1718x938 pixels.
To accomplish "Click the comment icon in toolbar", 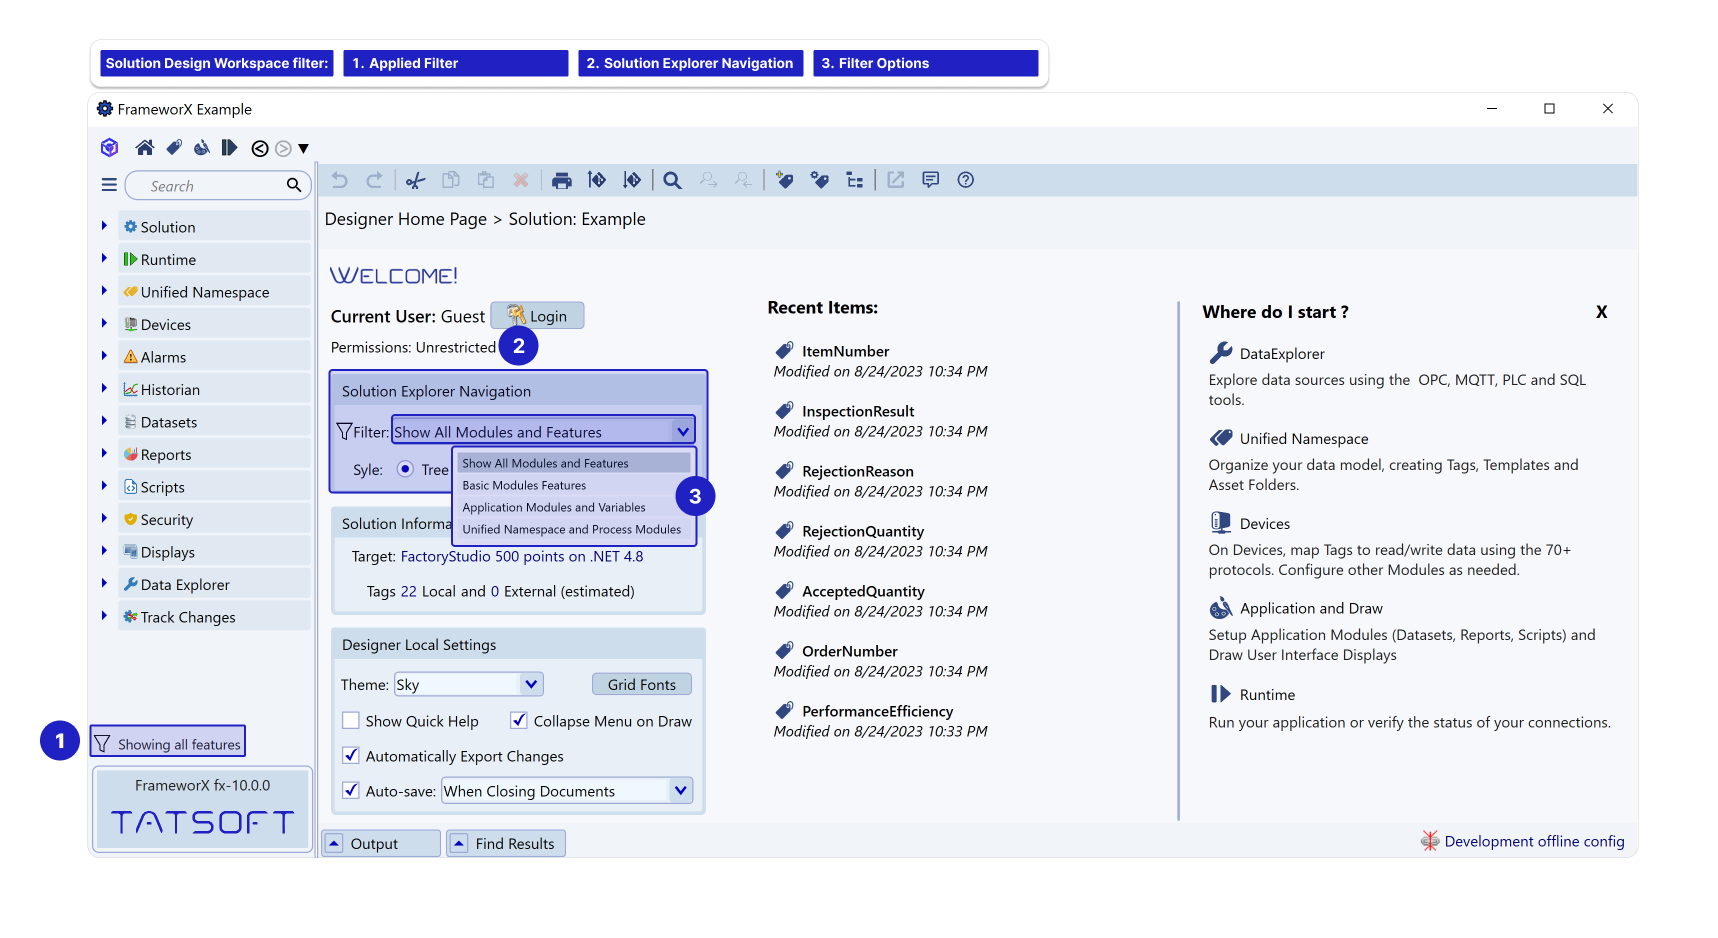I will coord(930,180).
